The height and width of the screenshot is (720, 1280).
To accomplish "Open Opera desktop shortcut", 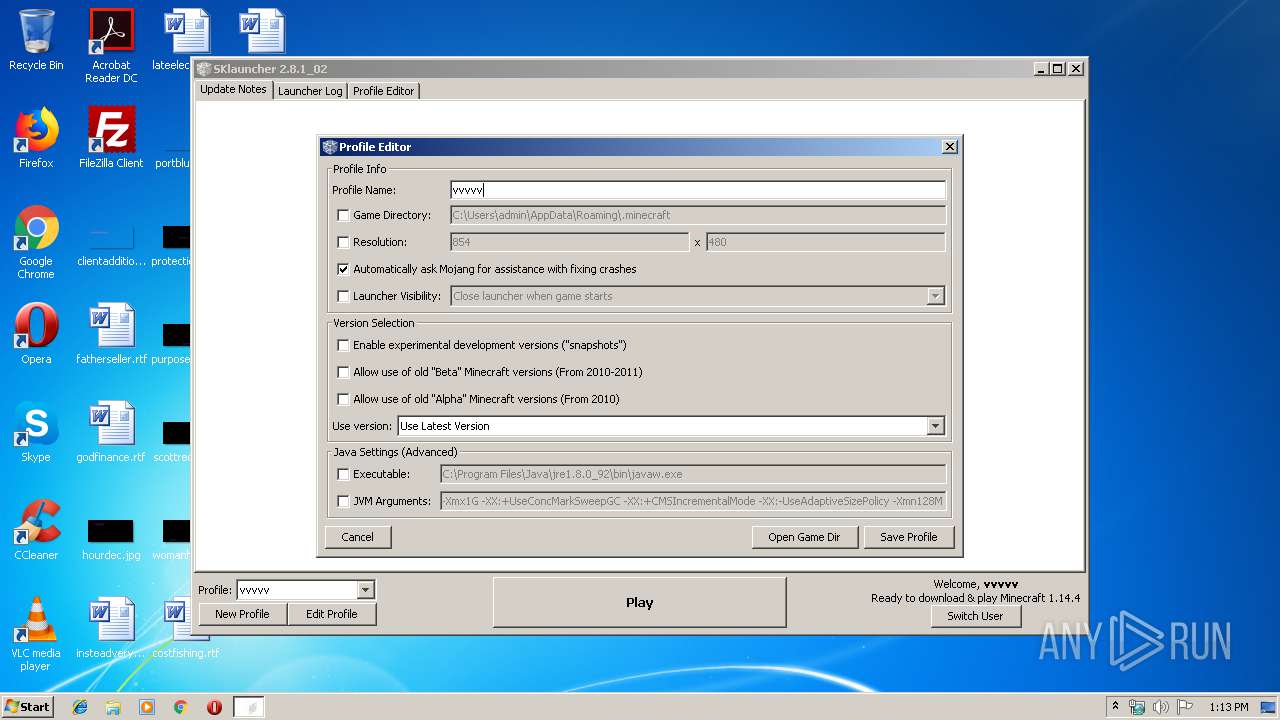I will click(x=36, y=334).
